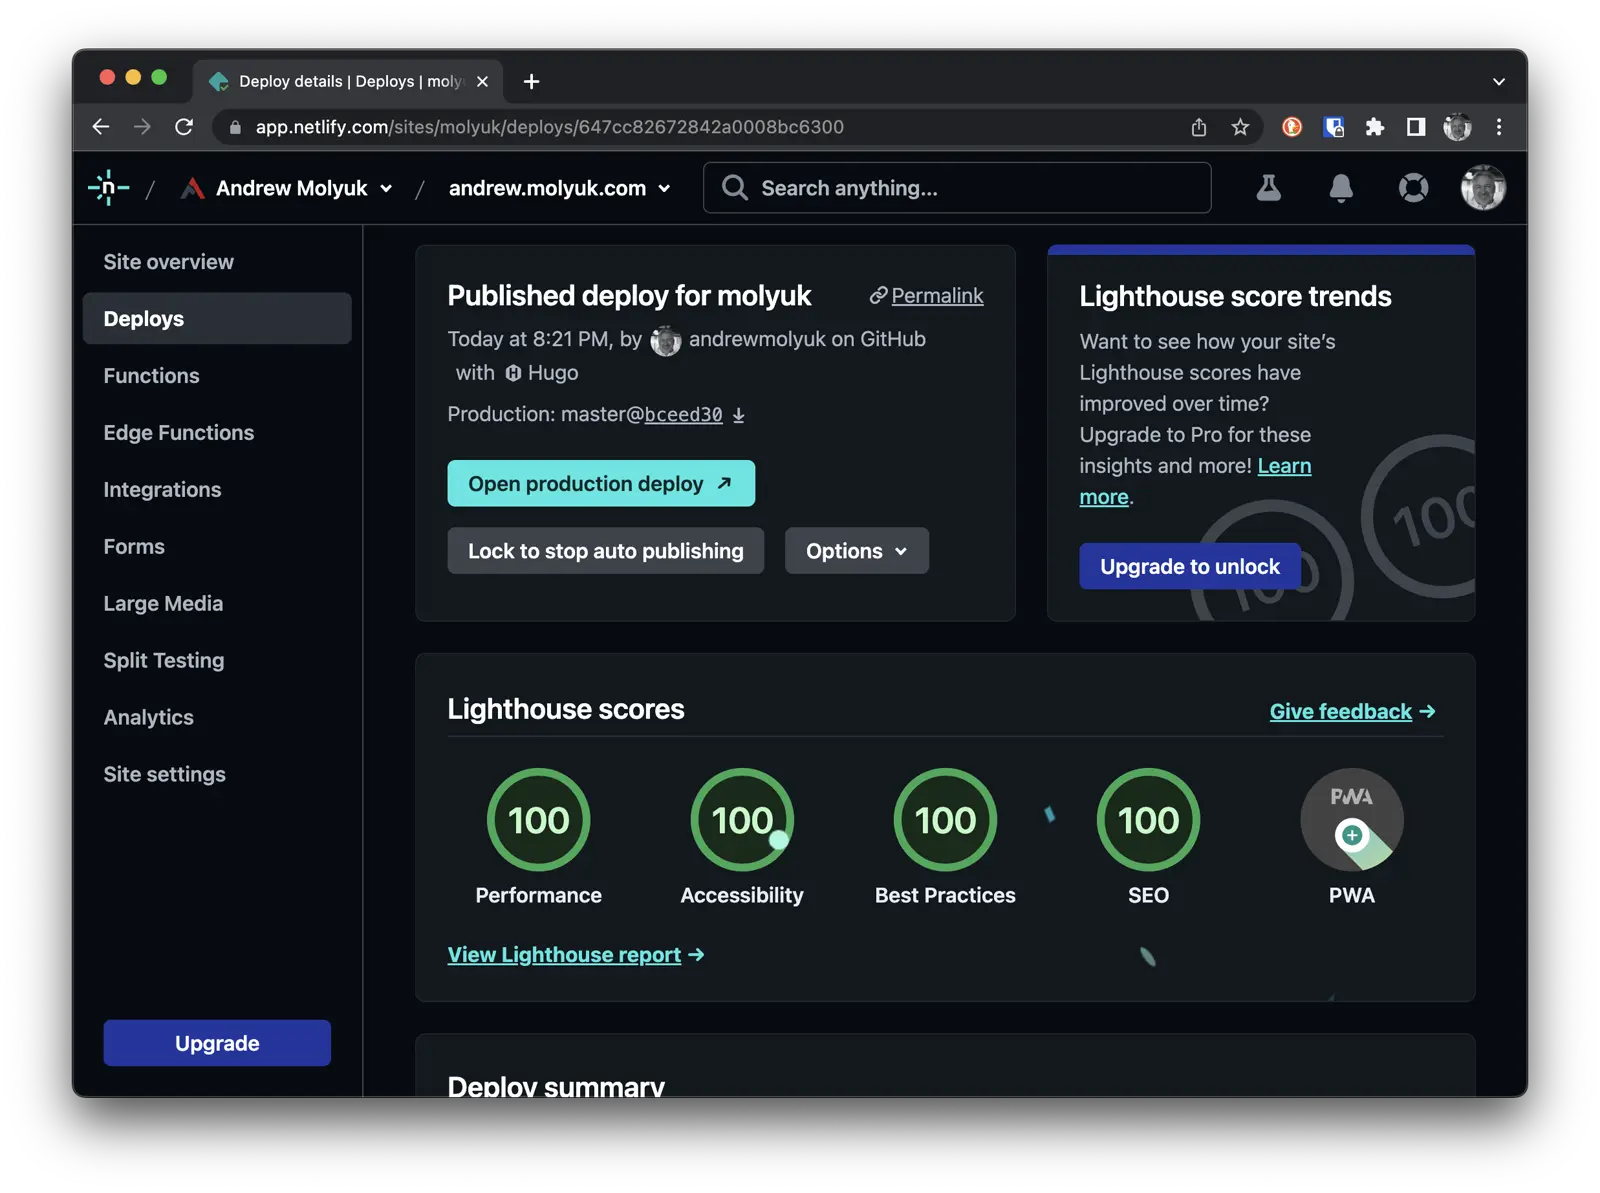Open the Options dropdown
Viewport: 1600px width, 1193px height.
(x=856, y=551)
